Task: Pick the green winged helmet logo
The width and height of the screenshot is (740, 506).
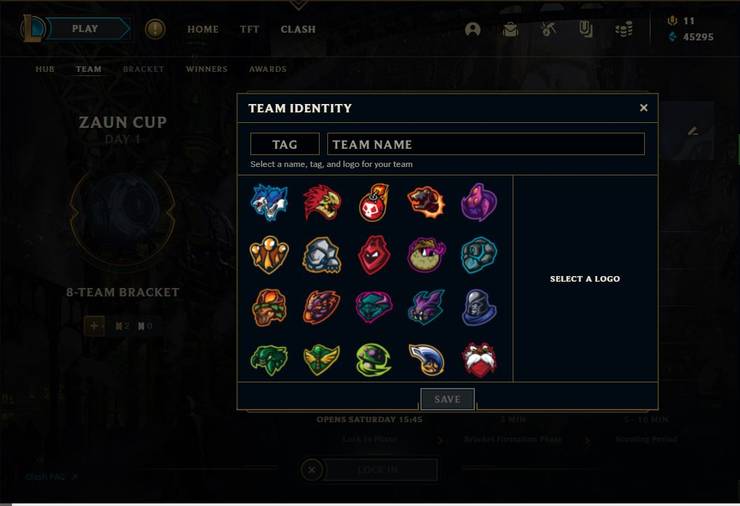Action: 321,360
